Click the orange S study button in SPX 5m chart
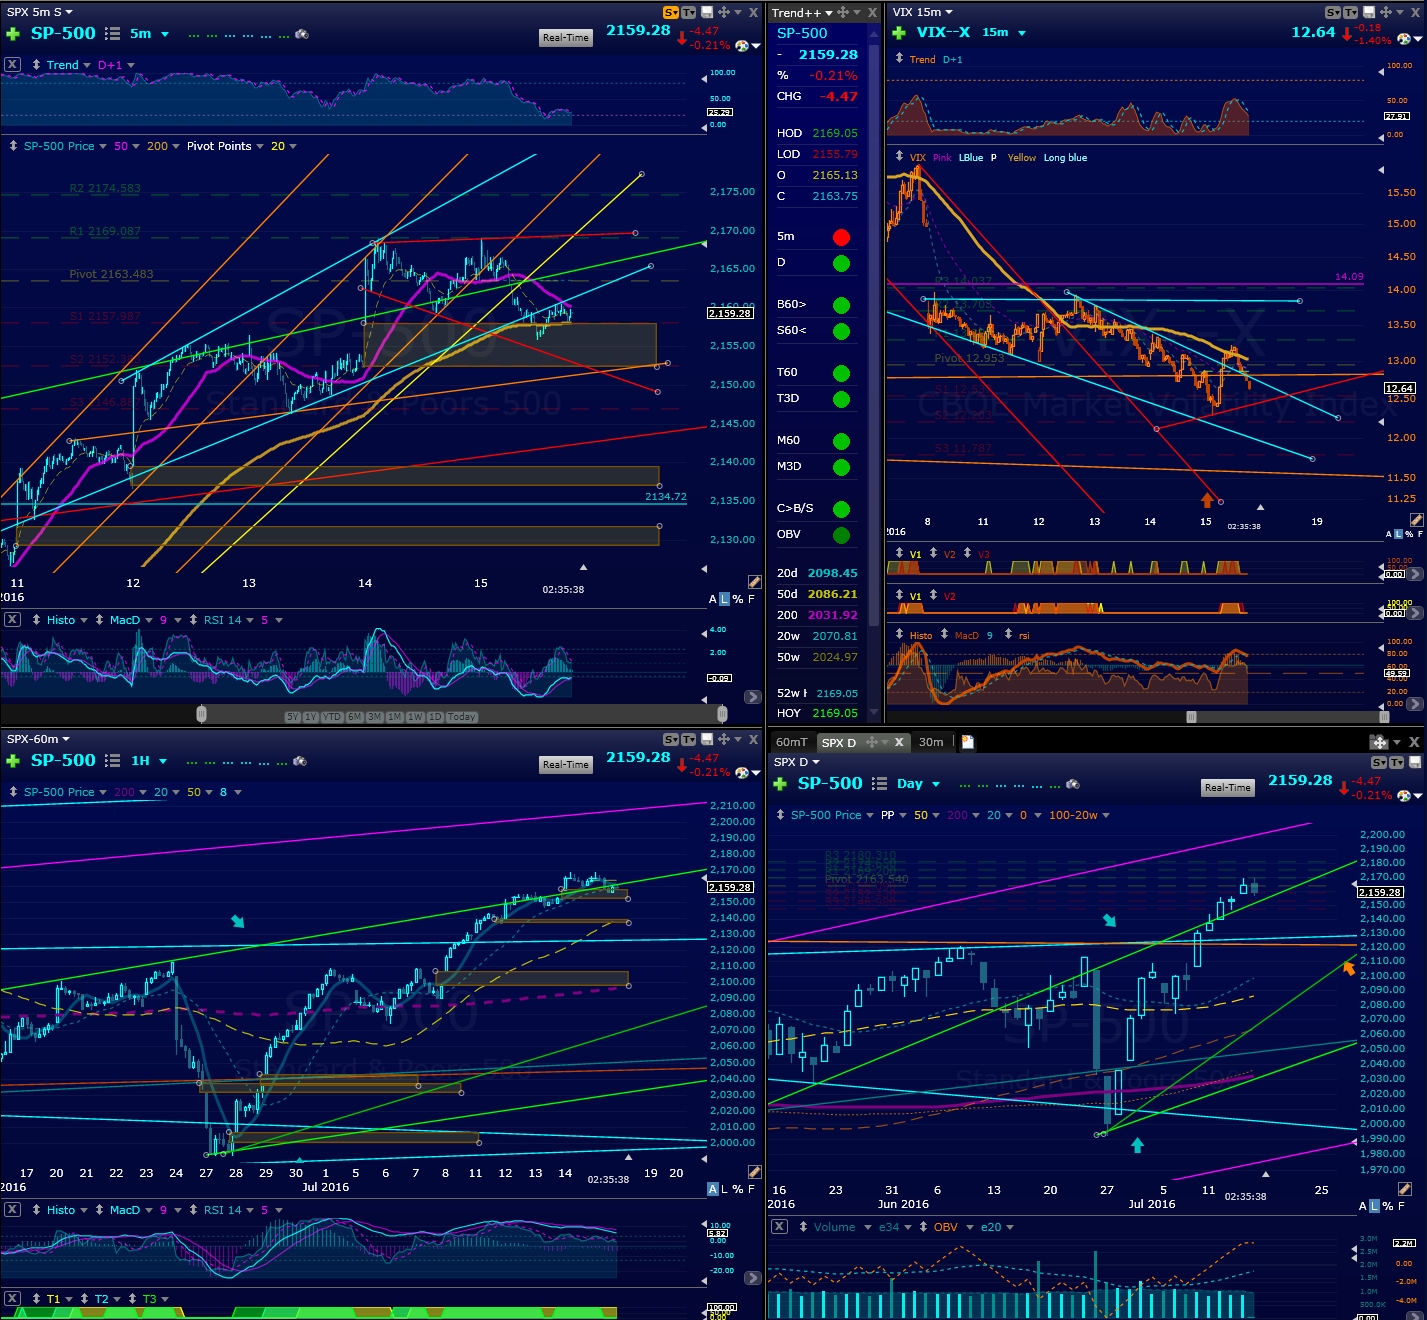The height and width of the screenshot is (1320, 1427). (x=671, y=12)
